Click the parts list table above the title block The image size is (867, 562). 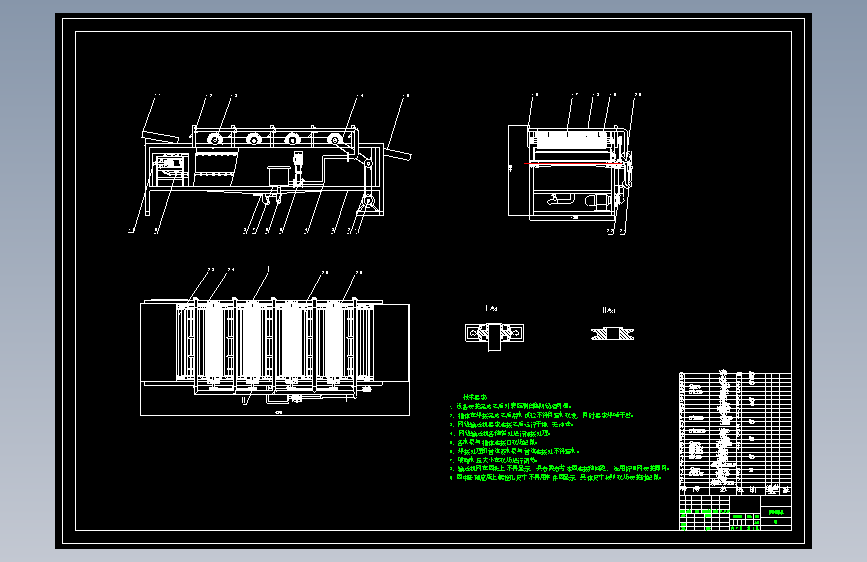click(735, 433)
